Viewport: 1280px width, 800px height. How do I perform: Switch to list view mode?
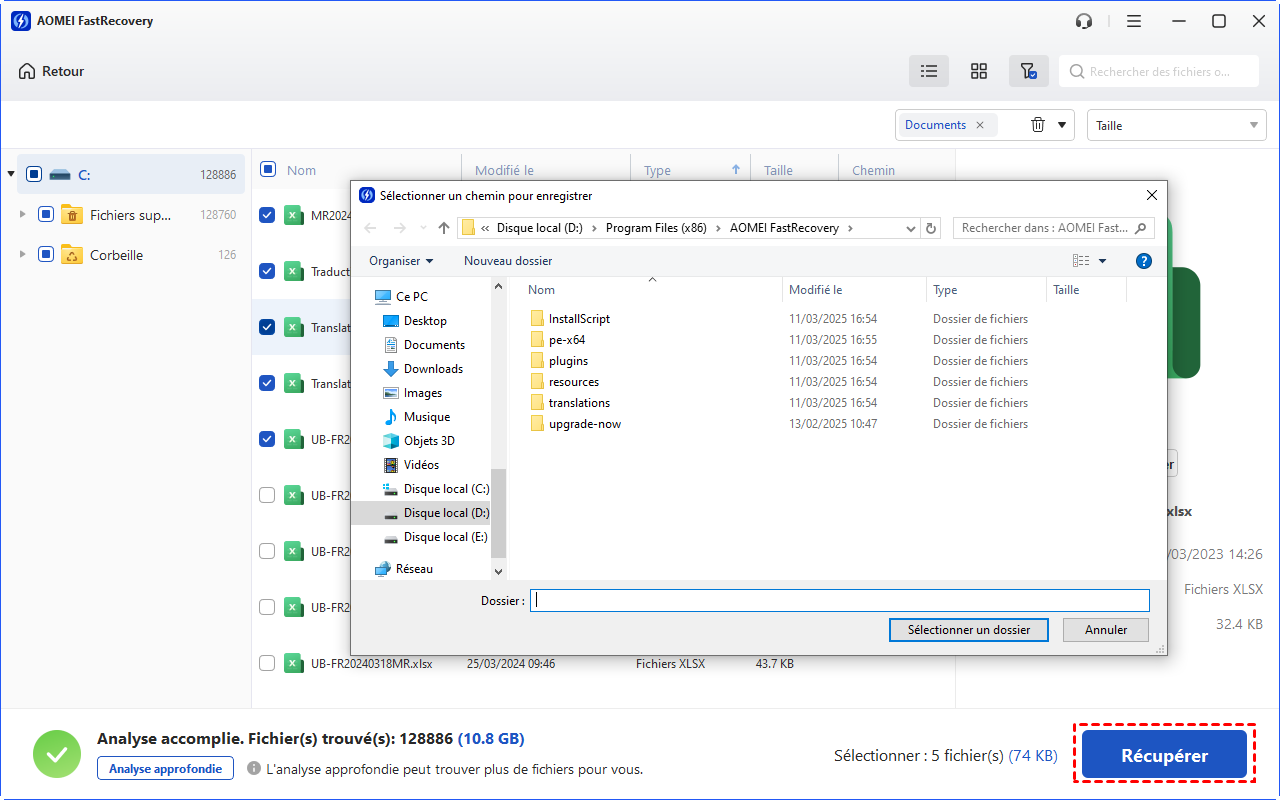click(x=929, y=71)
